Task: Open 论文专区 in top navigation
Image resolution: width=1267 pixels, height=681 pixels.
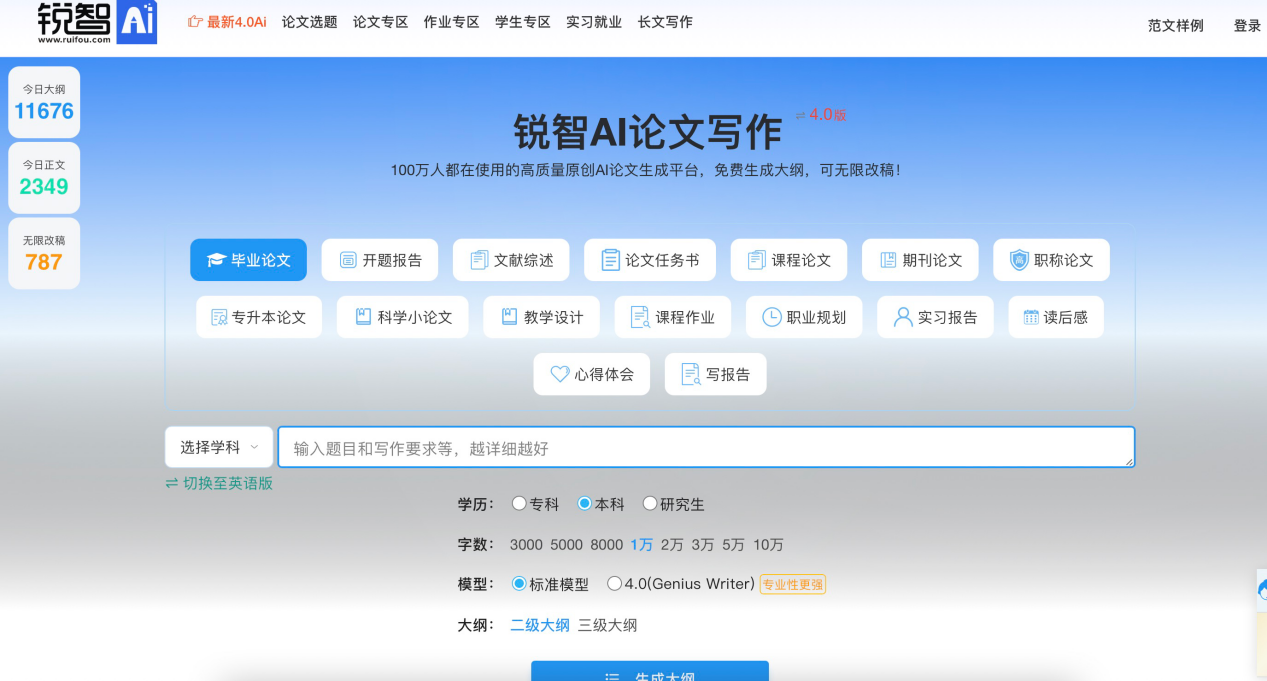Action: pos(380,22)
